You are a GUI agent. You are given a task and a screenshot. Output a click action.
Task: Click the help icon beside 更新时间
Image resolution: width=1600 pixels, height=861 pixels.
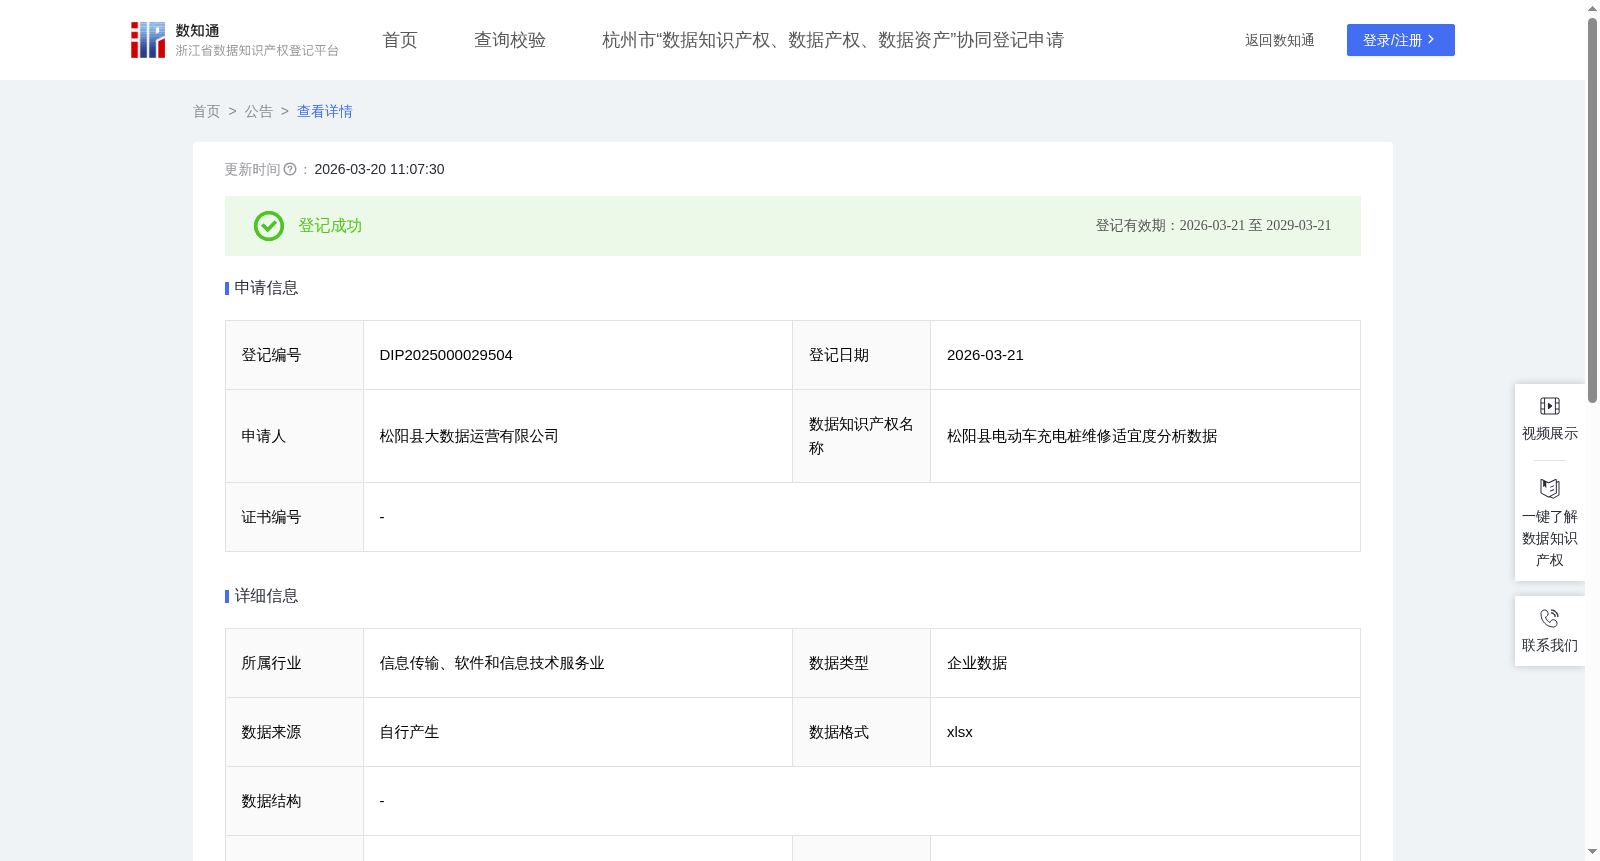[290, 169]
